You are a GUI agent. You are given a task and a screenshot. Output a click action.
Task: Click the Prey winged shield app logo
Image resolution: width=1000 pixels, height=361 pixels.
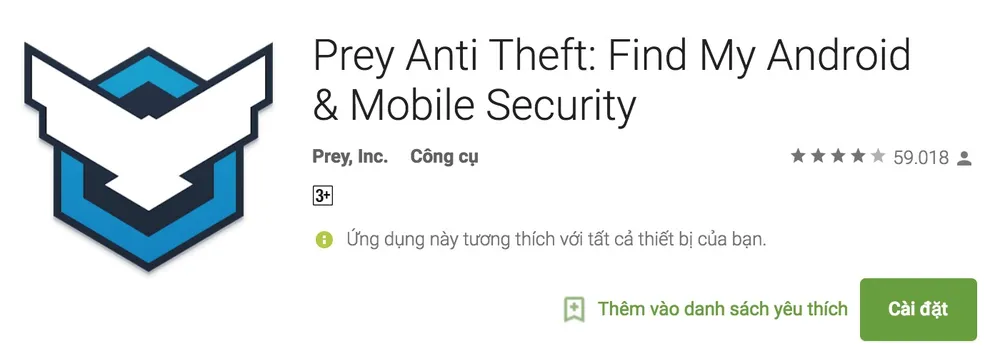pyautogui.click(x=149, y=156)
